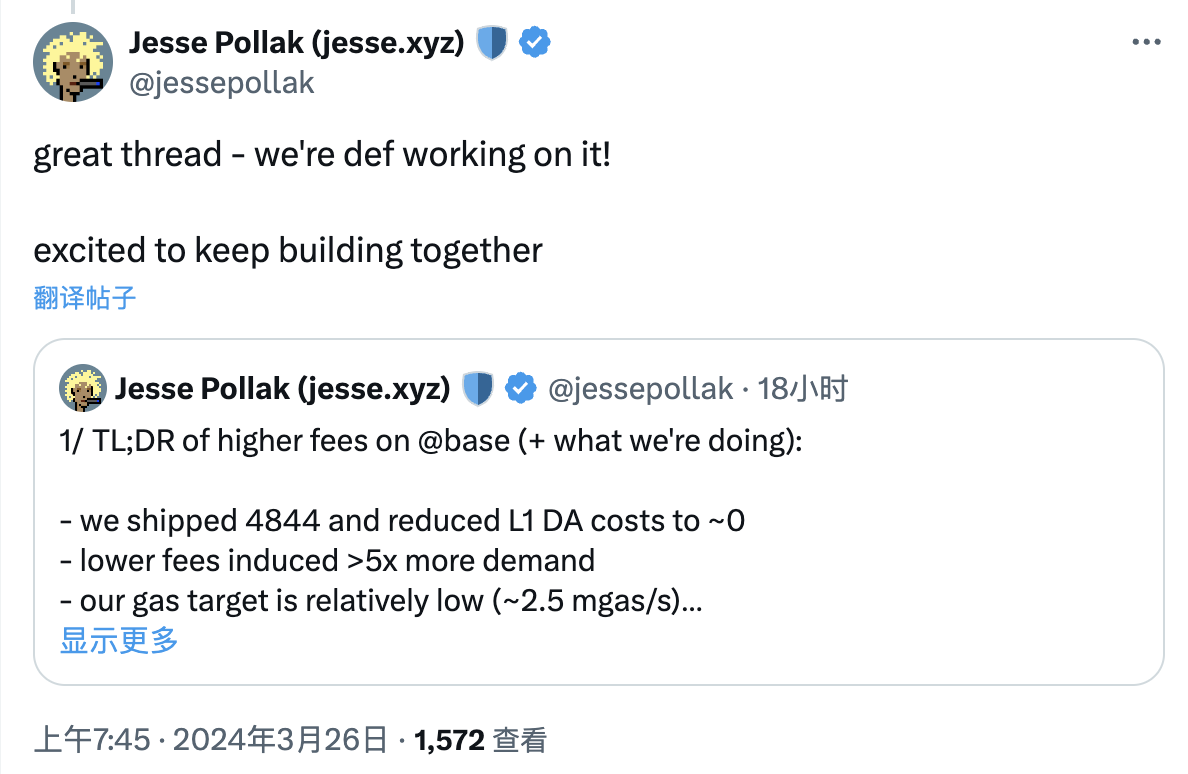Click the verified checkmark in the quoted post header

[x=521, y=389]
